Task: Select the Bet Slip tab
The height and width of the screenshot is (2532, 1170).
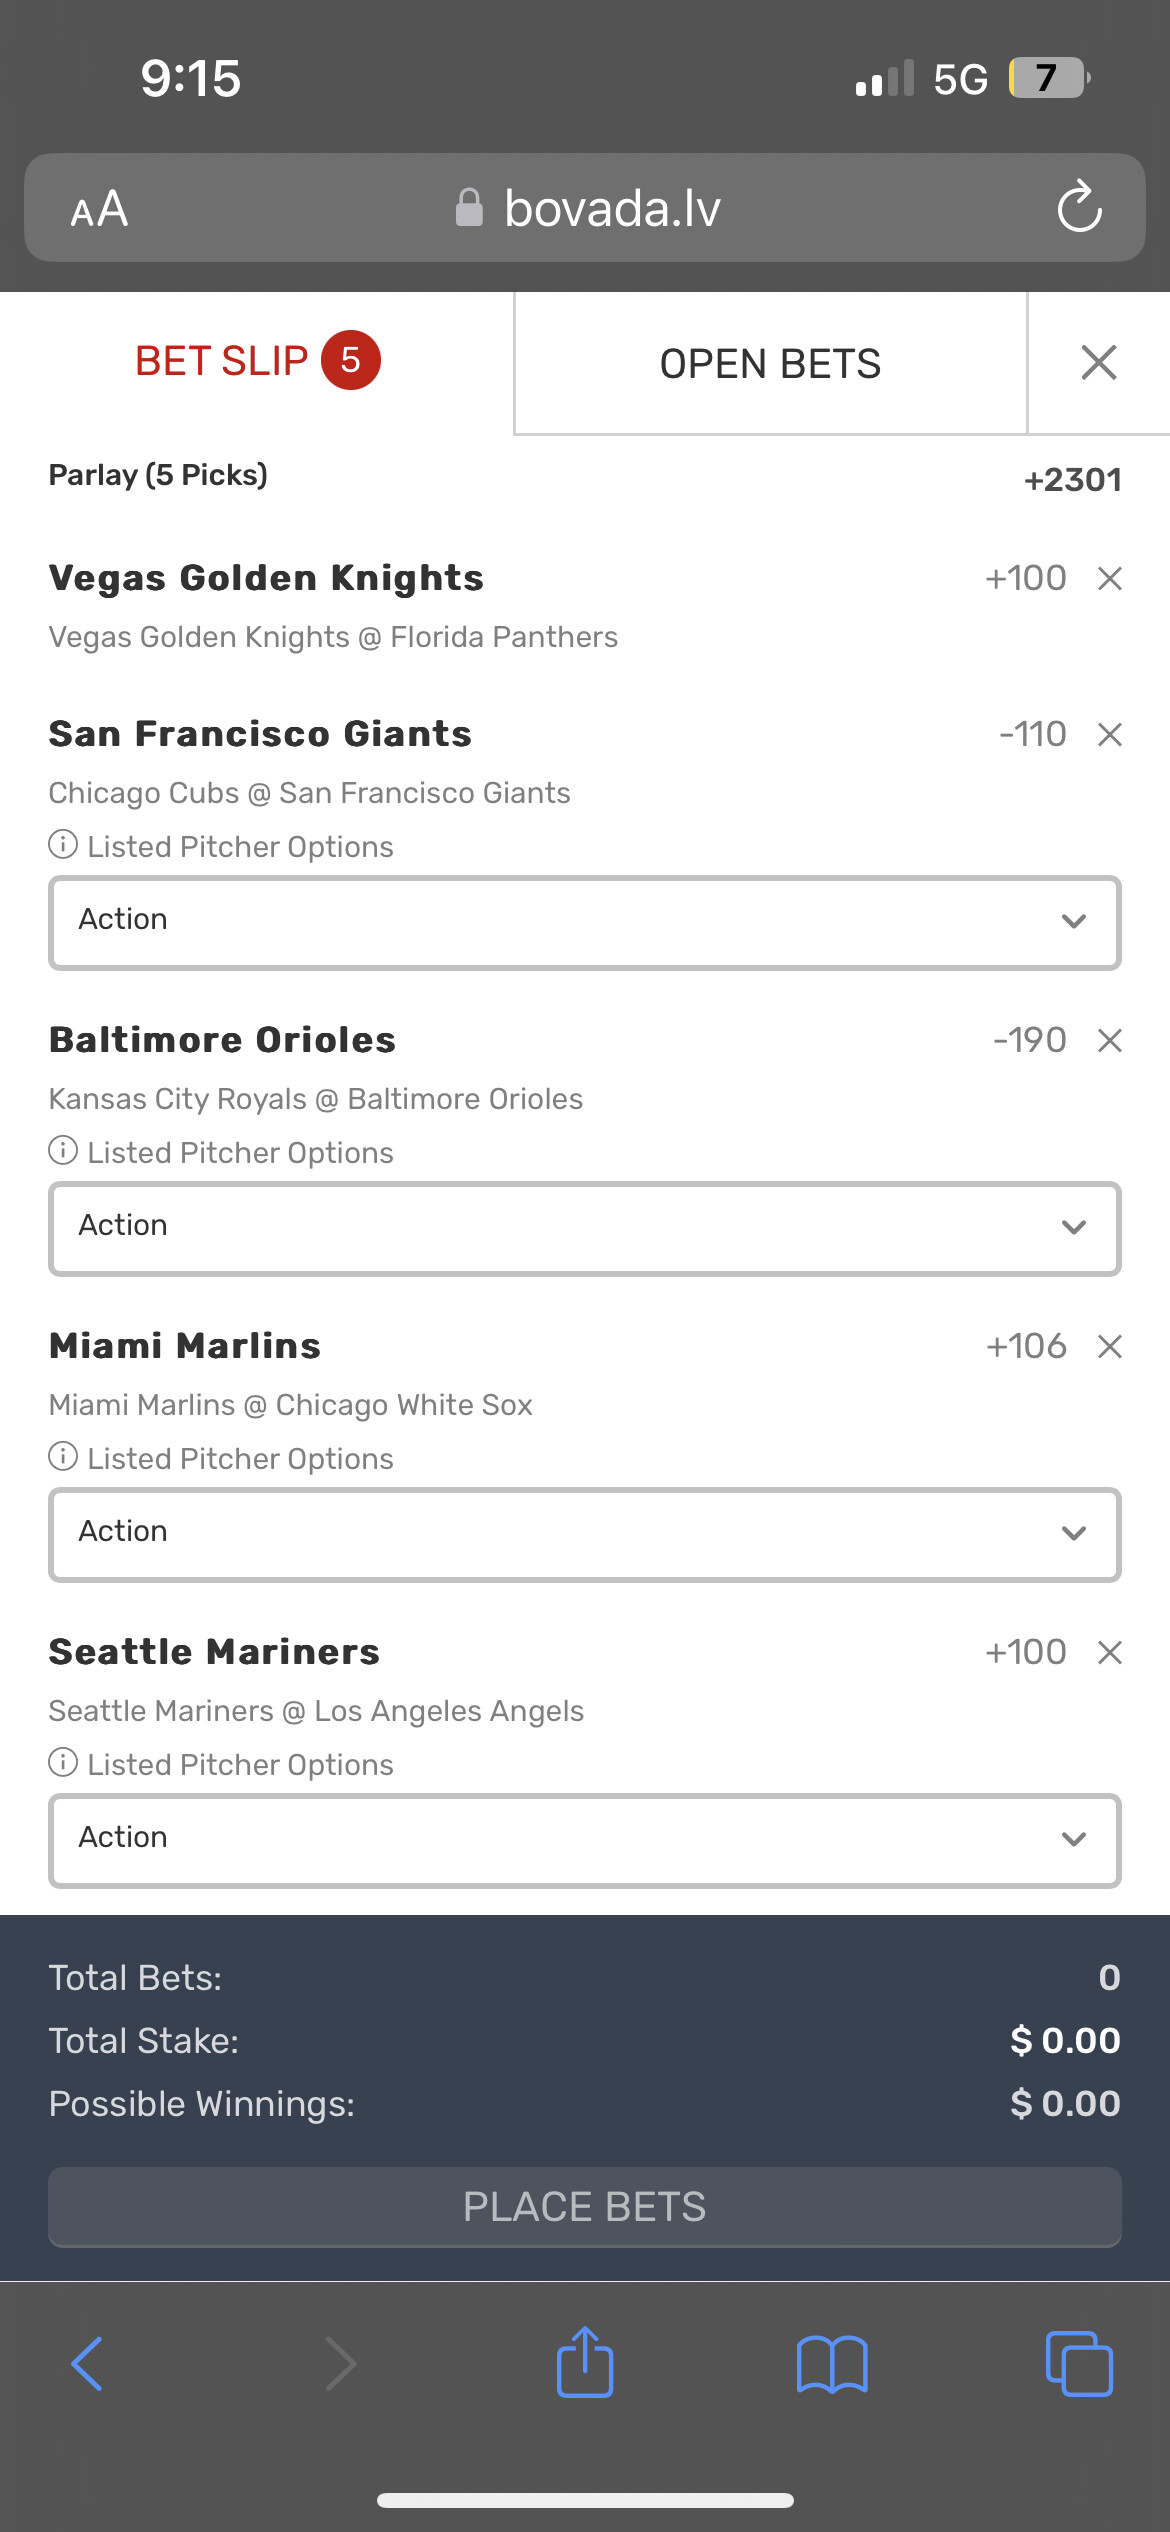Action: pyautogui.click(x=257, y=361)
